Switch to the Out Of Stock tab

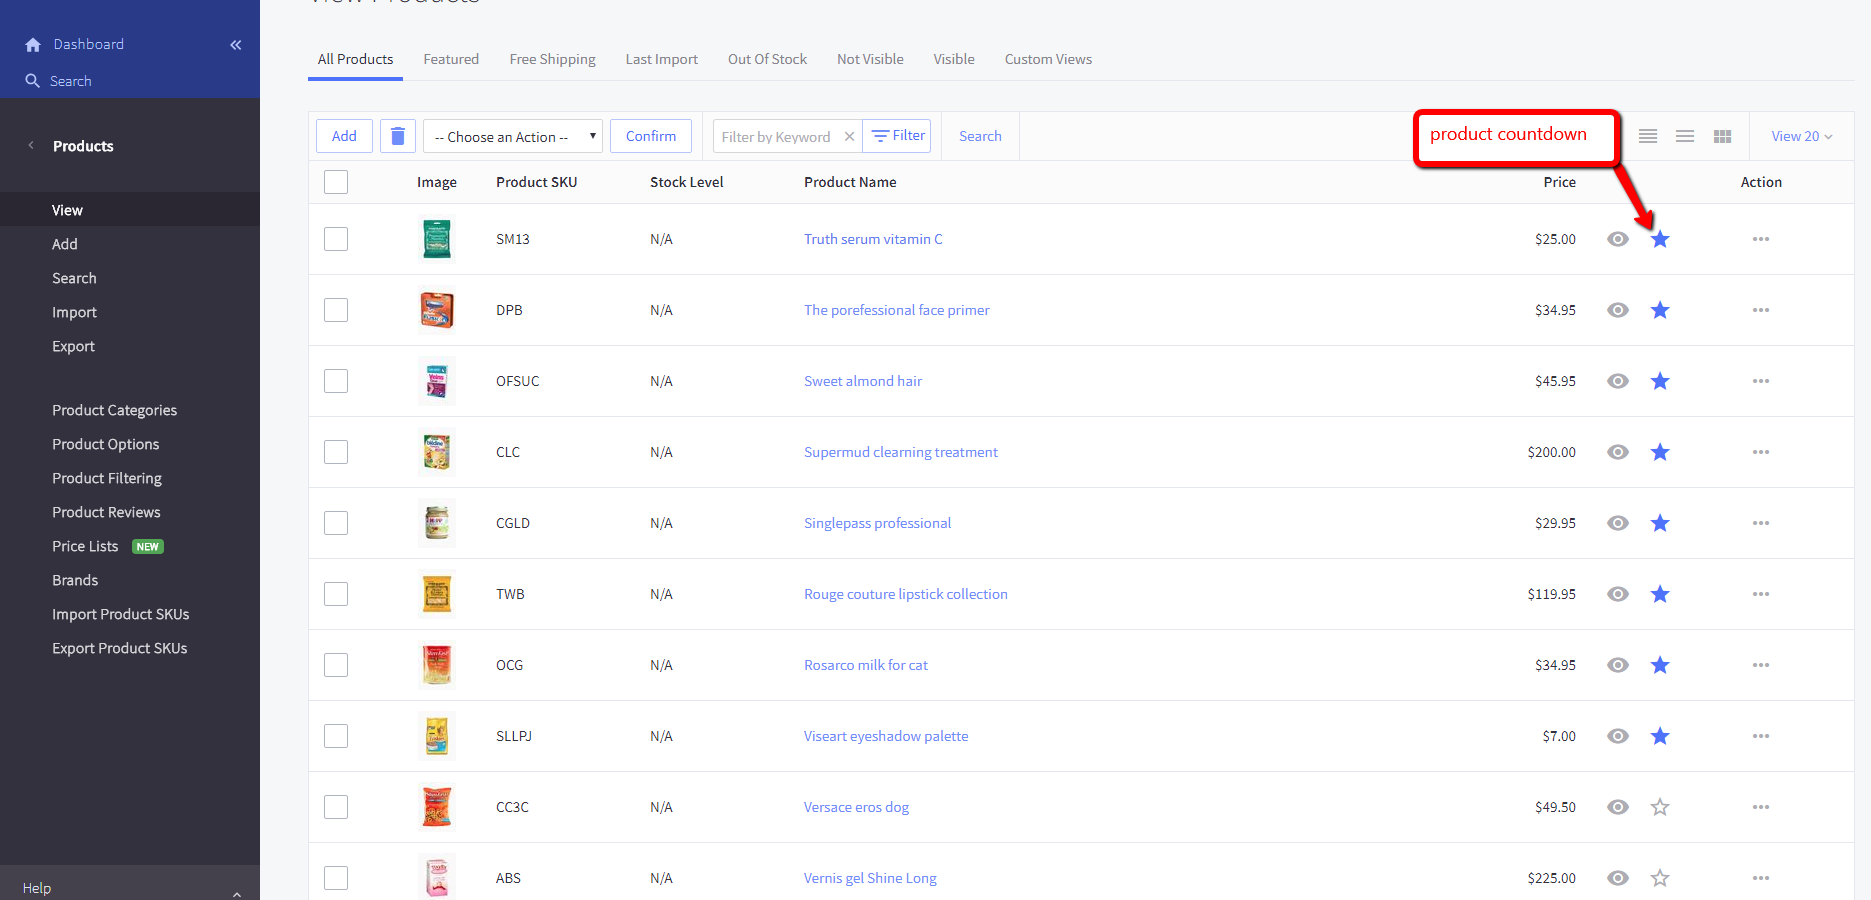[x=767, y=59]
